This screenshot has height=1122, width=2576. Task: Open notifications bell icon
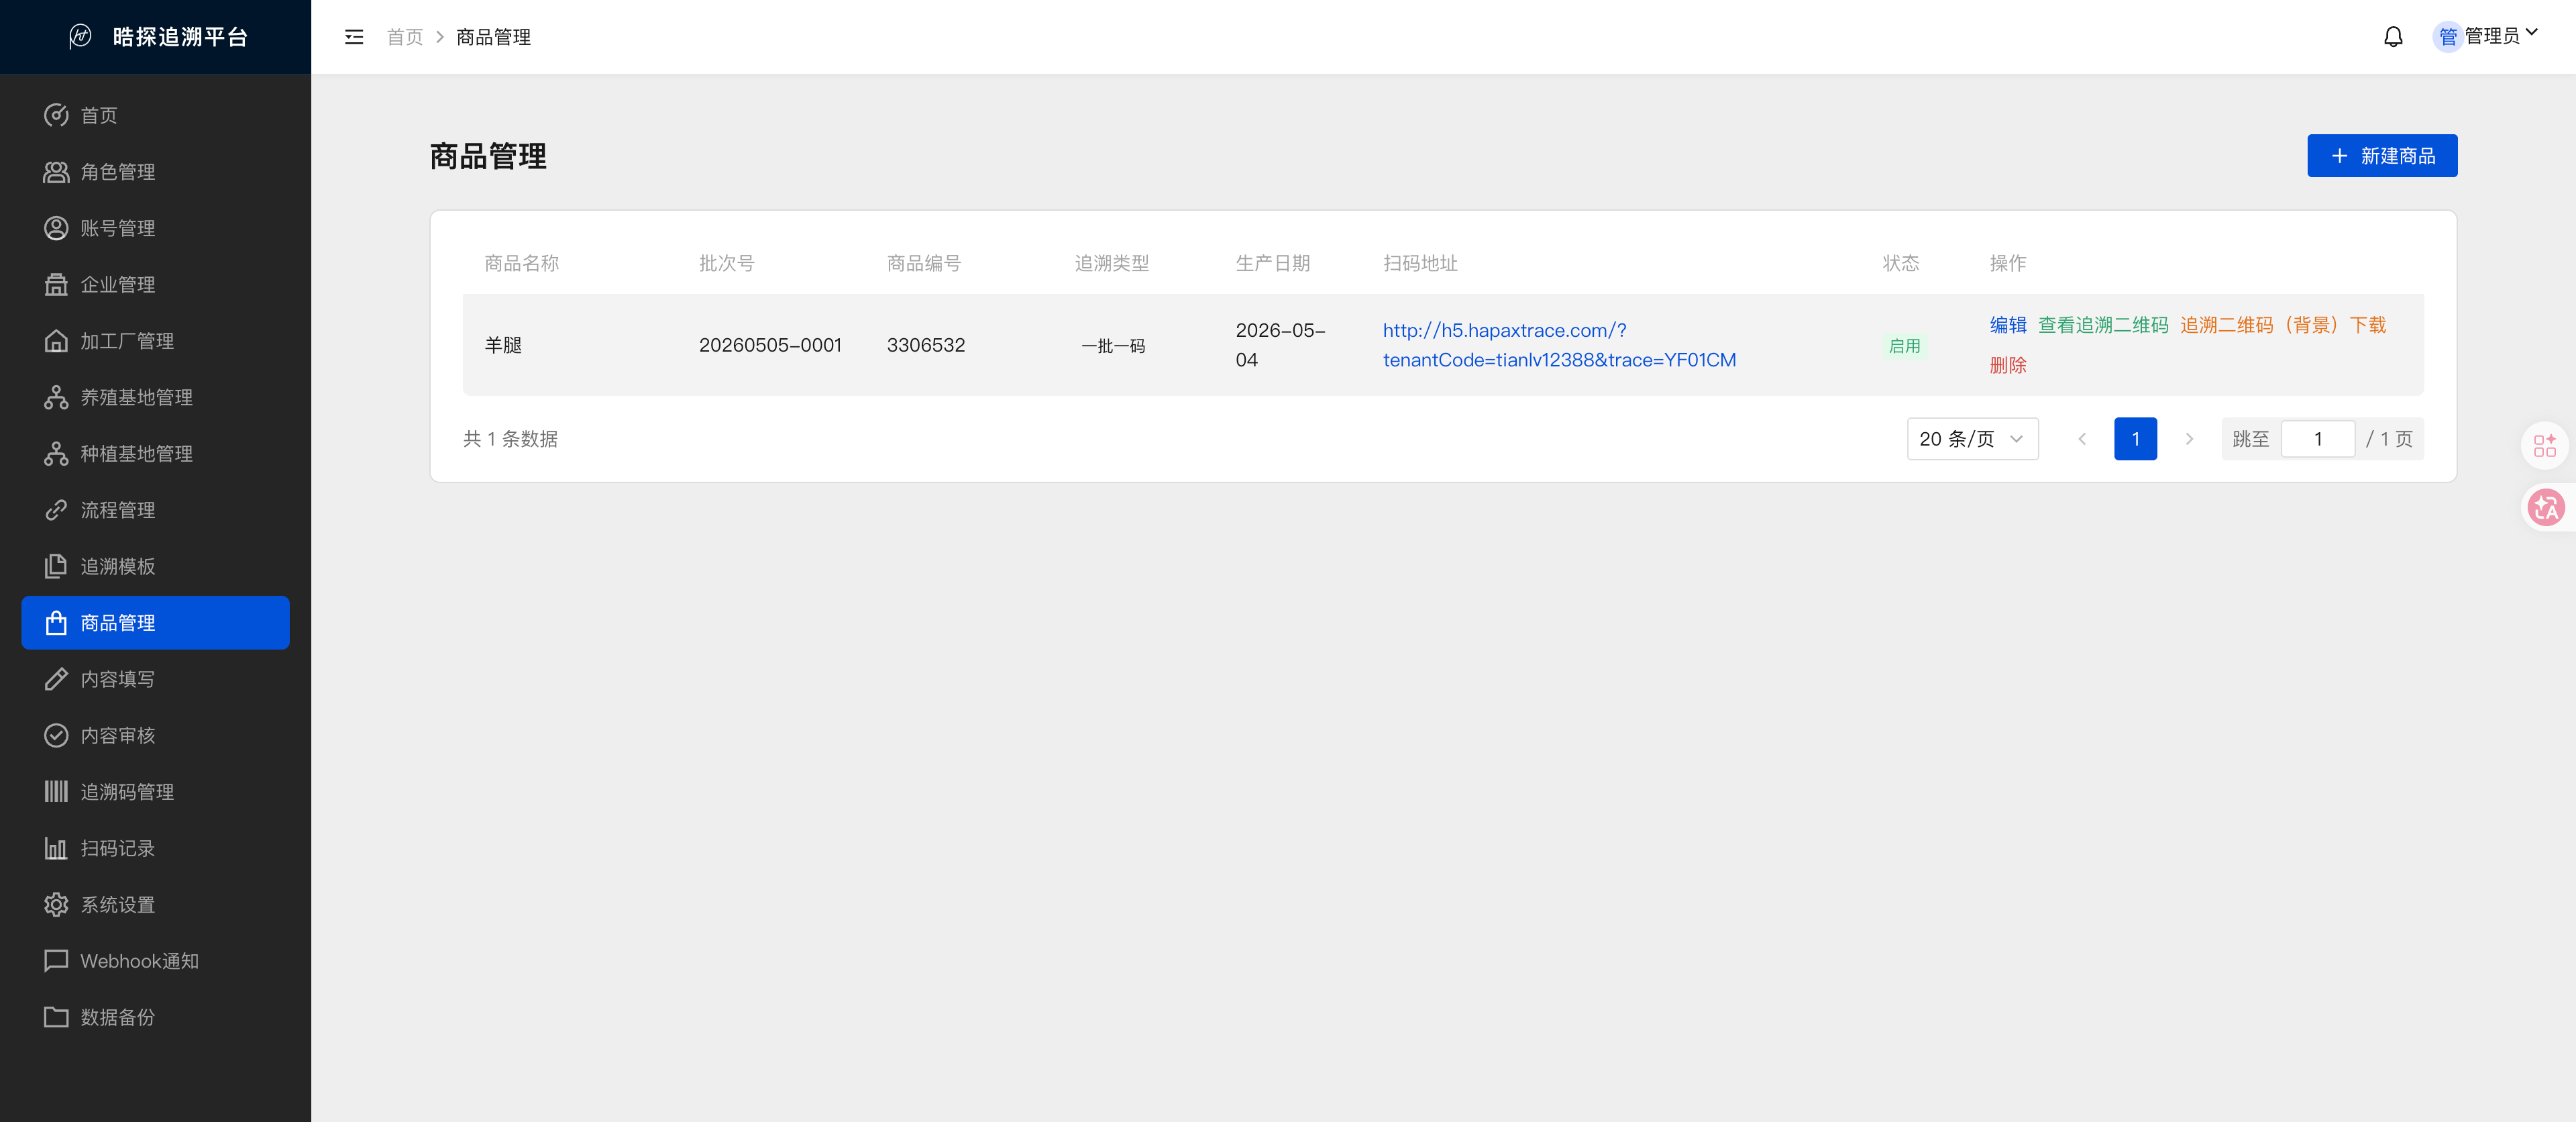coord(2393,37)
